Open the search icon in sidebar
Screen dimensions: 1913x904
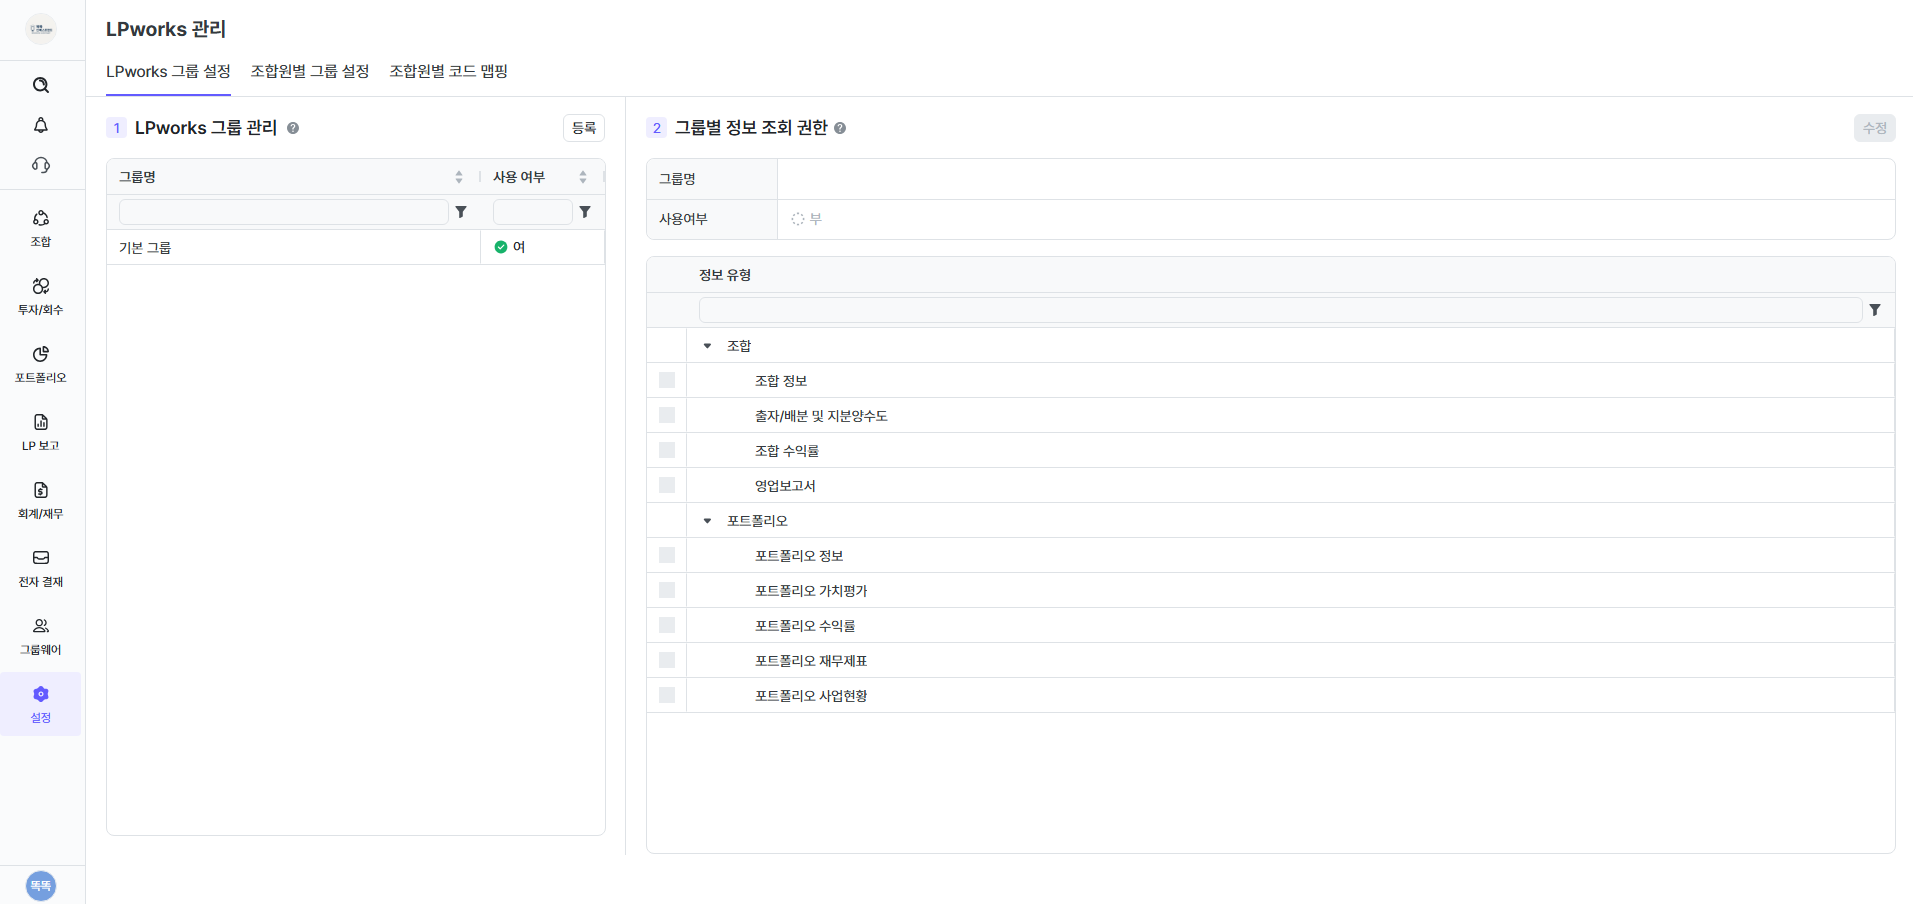pos(41,85)
